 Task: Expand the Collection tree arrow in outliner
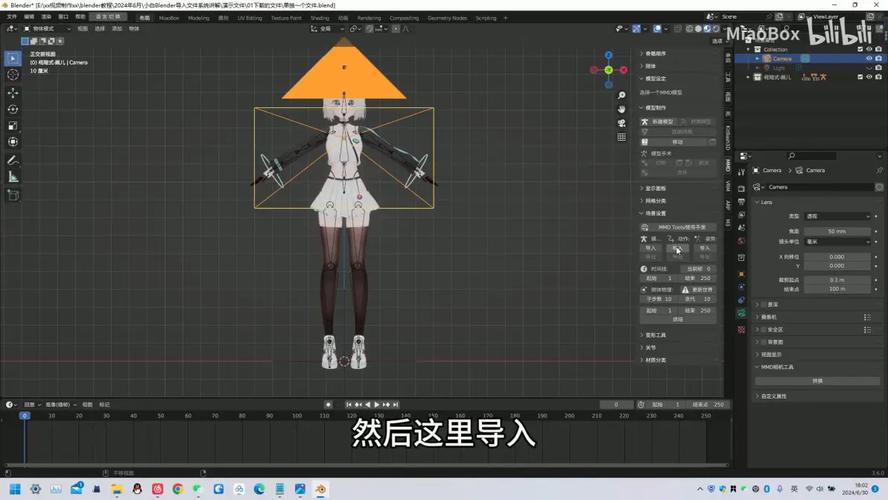coord(749,49)
